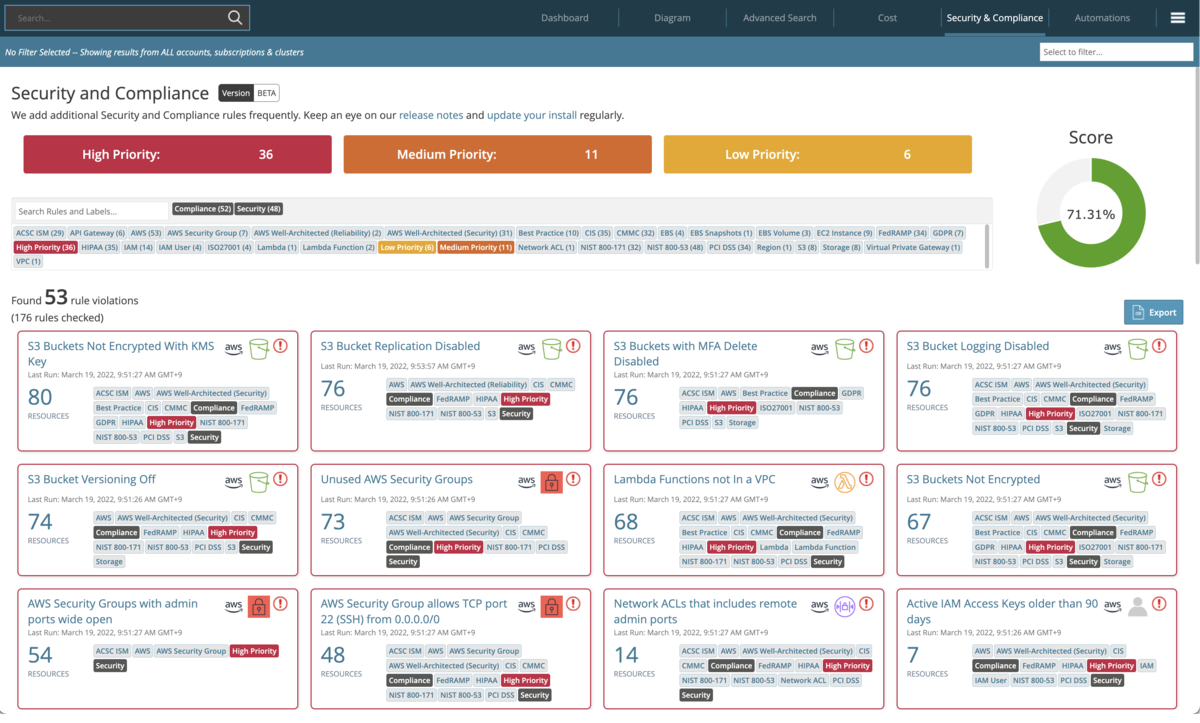Toggle the Medium Priority (11) filter tag

(x=475, y=247)
